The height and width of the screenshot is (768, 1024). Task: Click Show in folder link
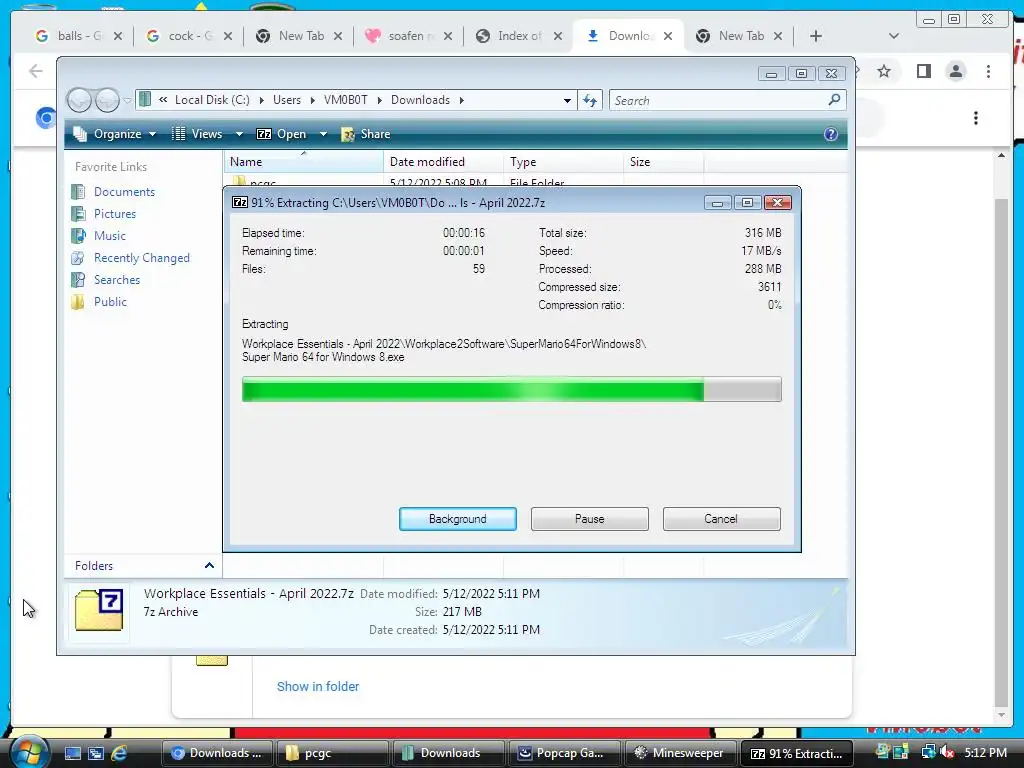317,686
